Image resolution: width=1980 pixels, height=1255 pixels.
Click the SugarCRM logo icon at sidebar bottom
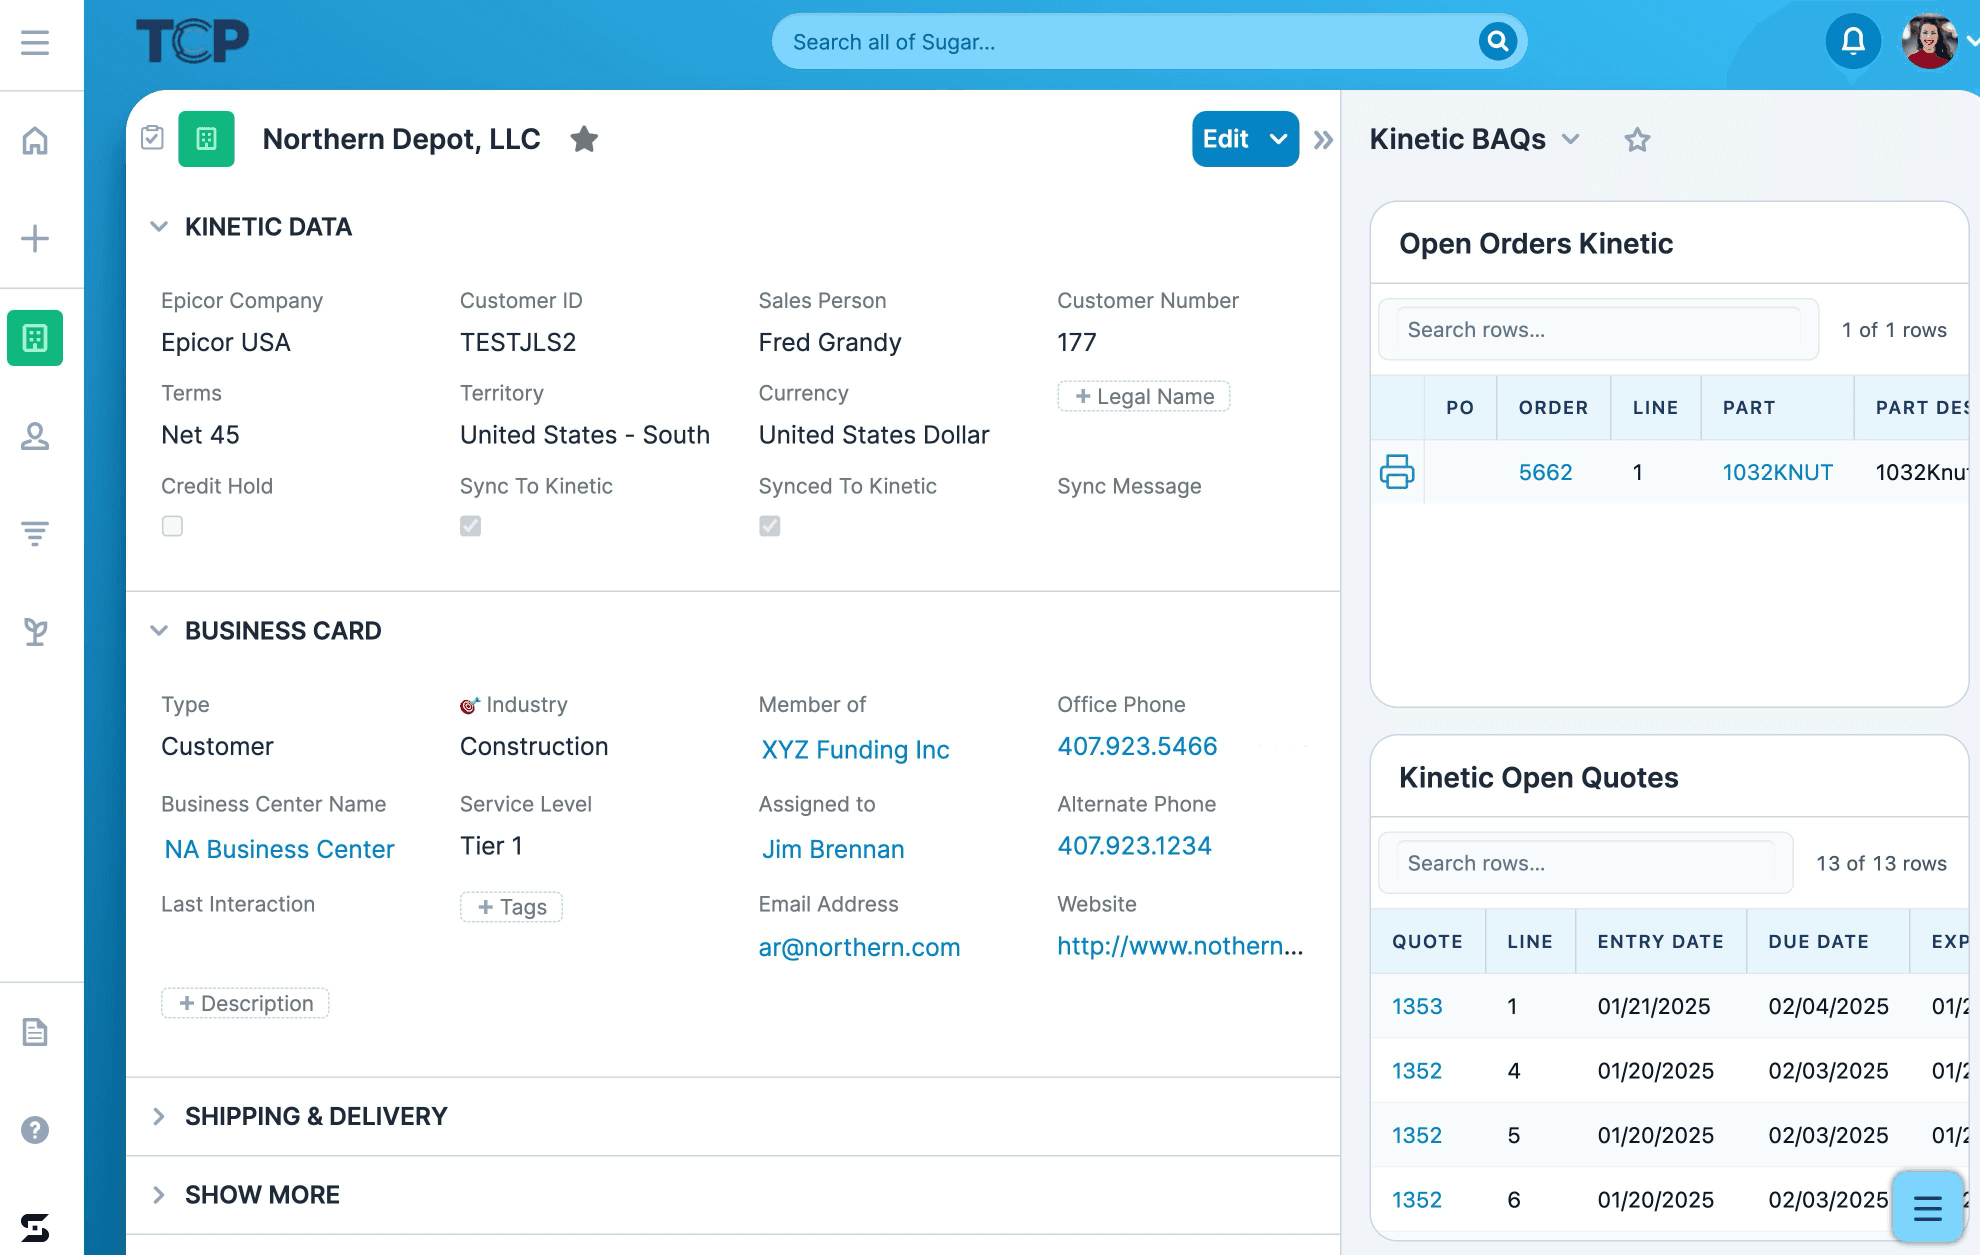[x=35, y=1227]
